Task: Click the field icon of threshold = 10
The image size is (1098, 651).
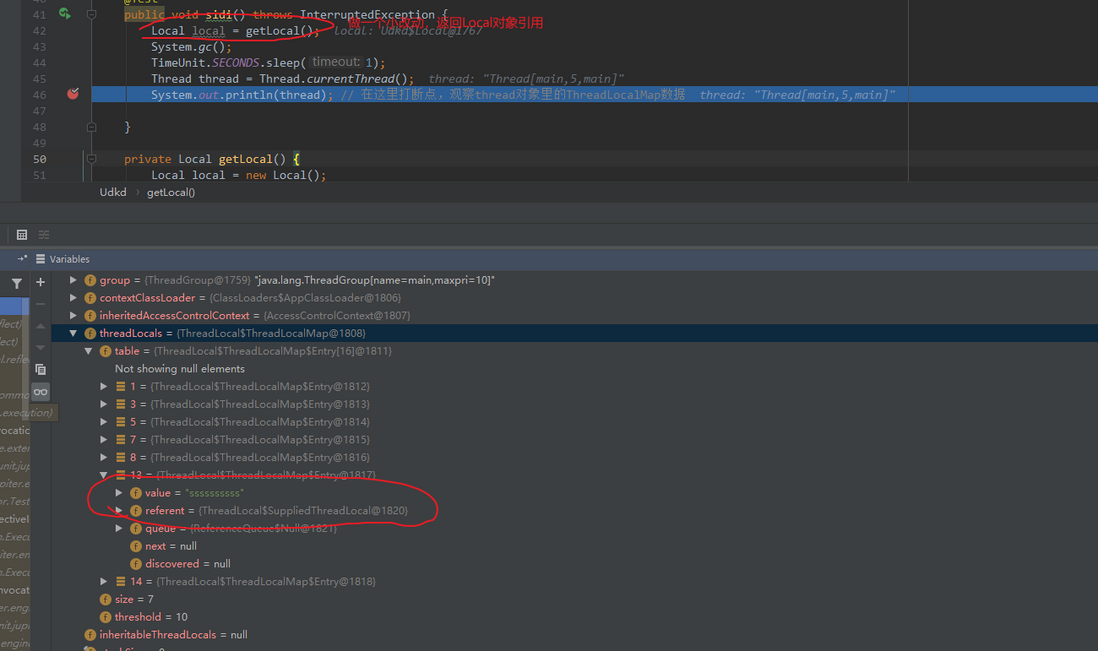Action: tap(105, 617)
